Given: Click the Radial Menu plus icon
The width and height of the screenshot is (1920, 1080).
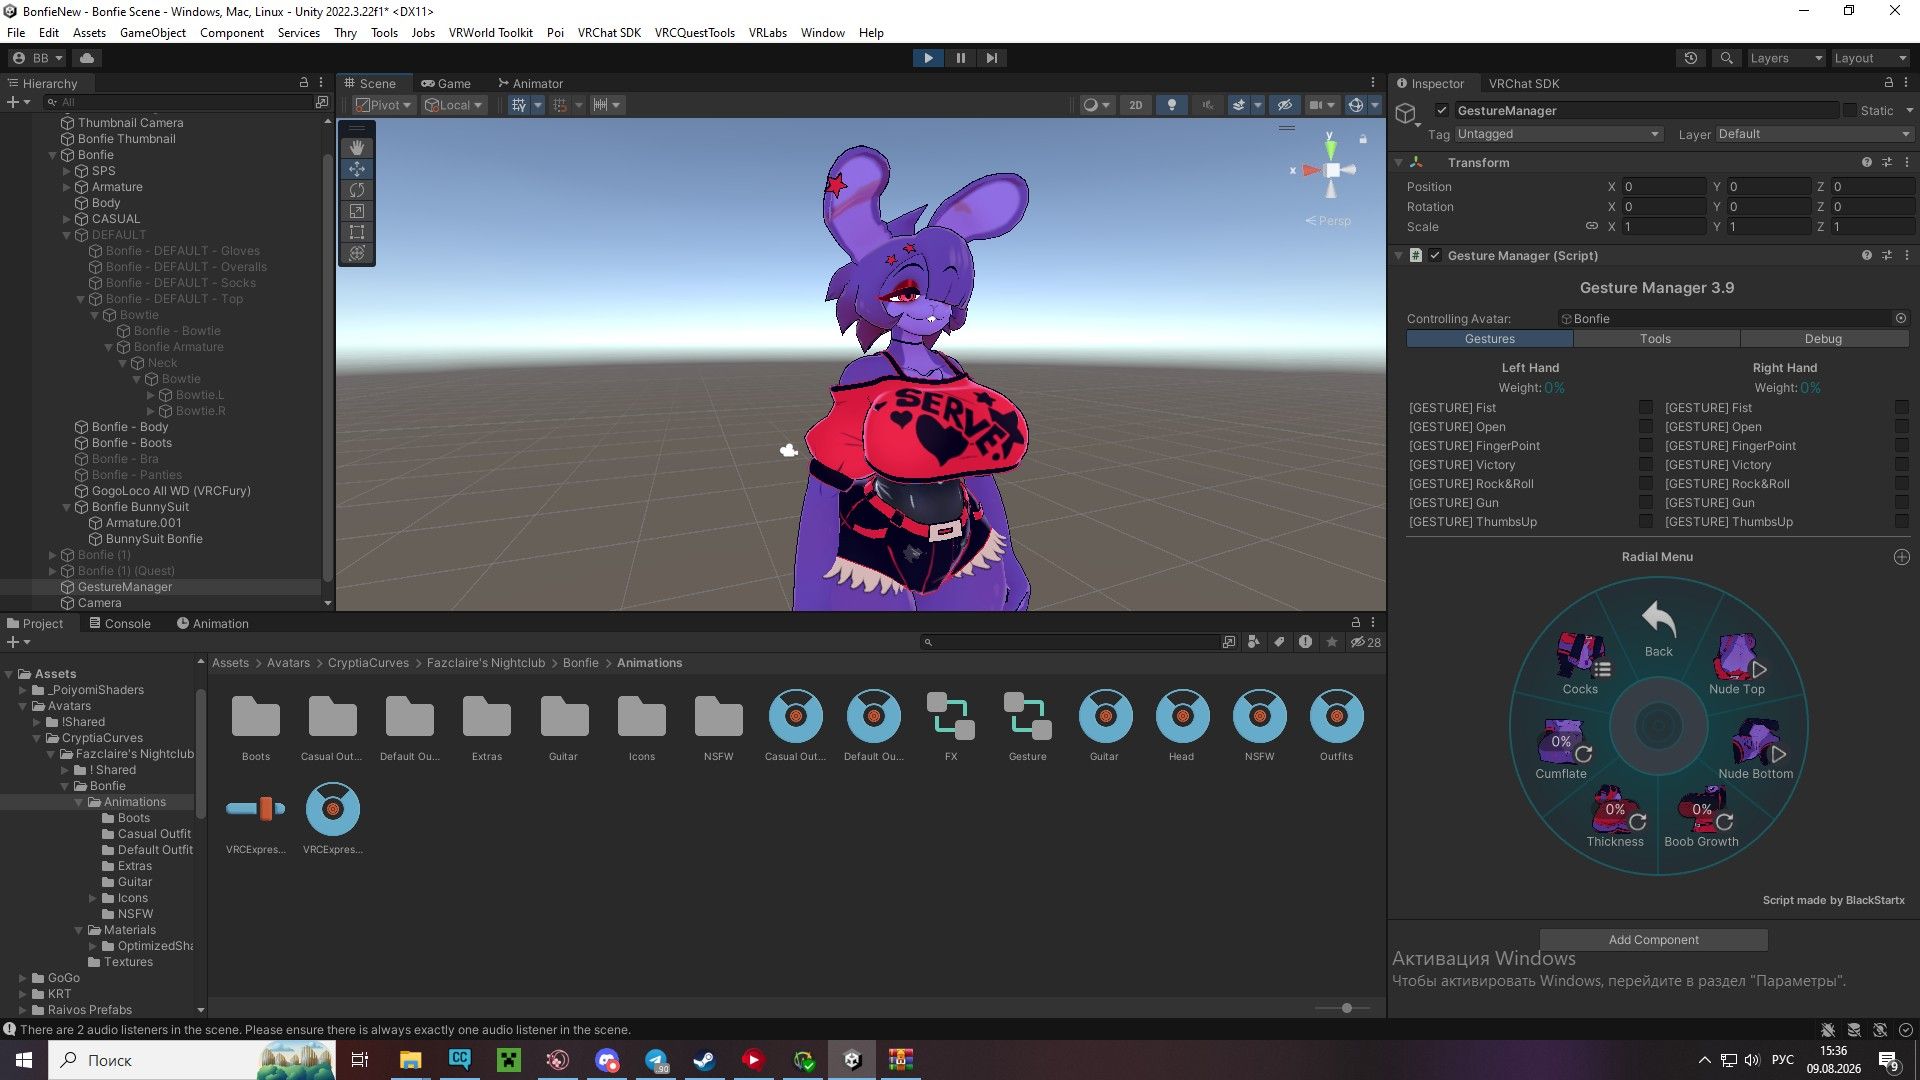Looking at the screenshot, I should click(x=1901, y=557).
